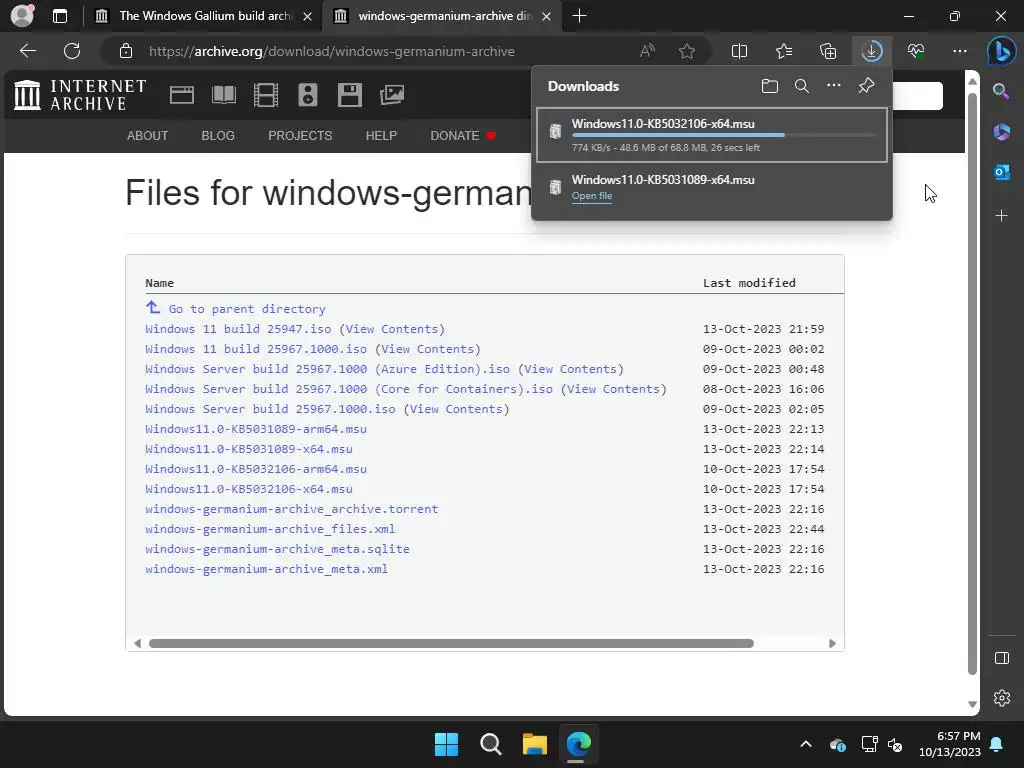
Task: Click Edge icon in taskbar
Action: coord(579,744)
